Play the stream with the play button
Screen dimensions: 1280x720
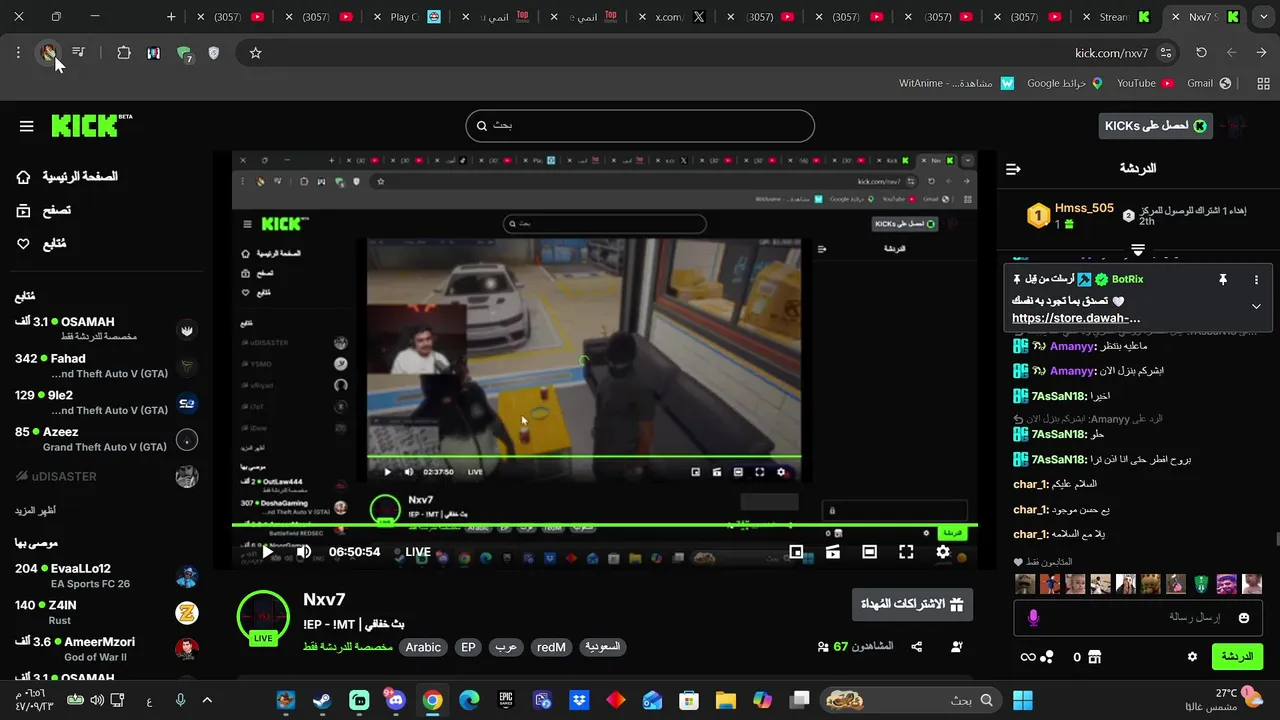267,552
